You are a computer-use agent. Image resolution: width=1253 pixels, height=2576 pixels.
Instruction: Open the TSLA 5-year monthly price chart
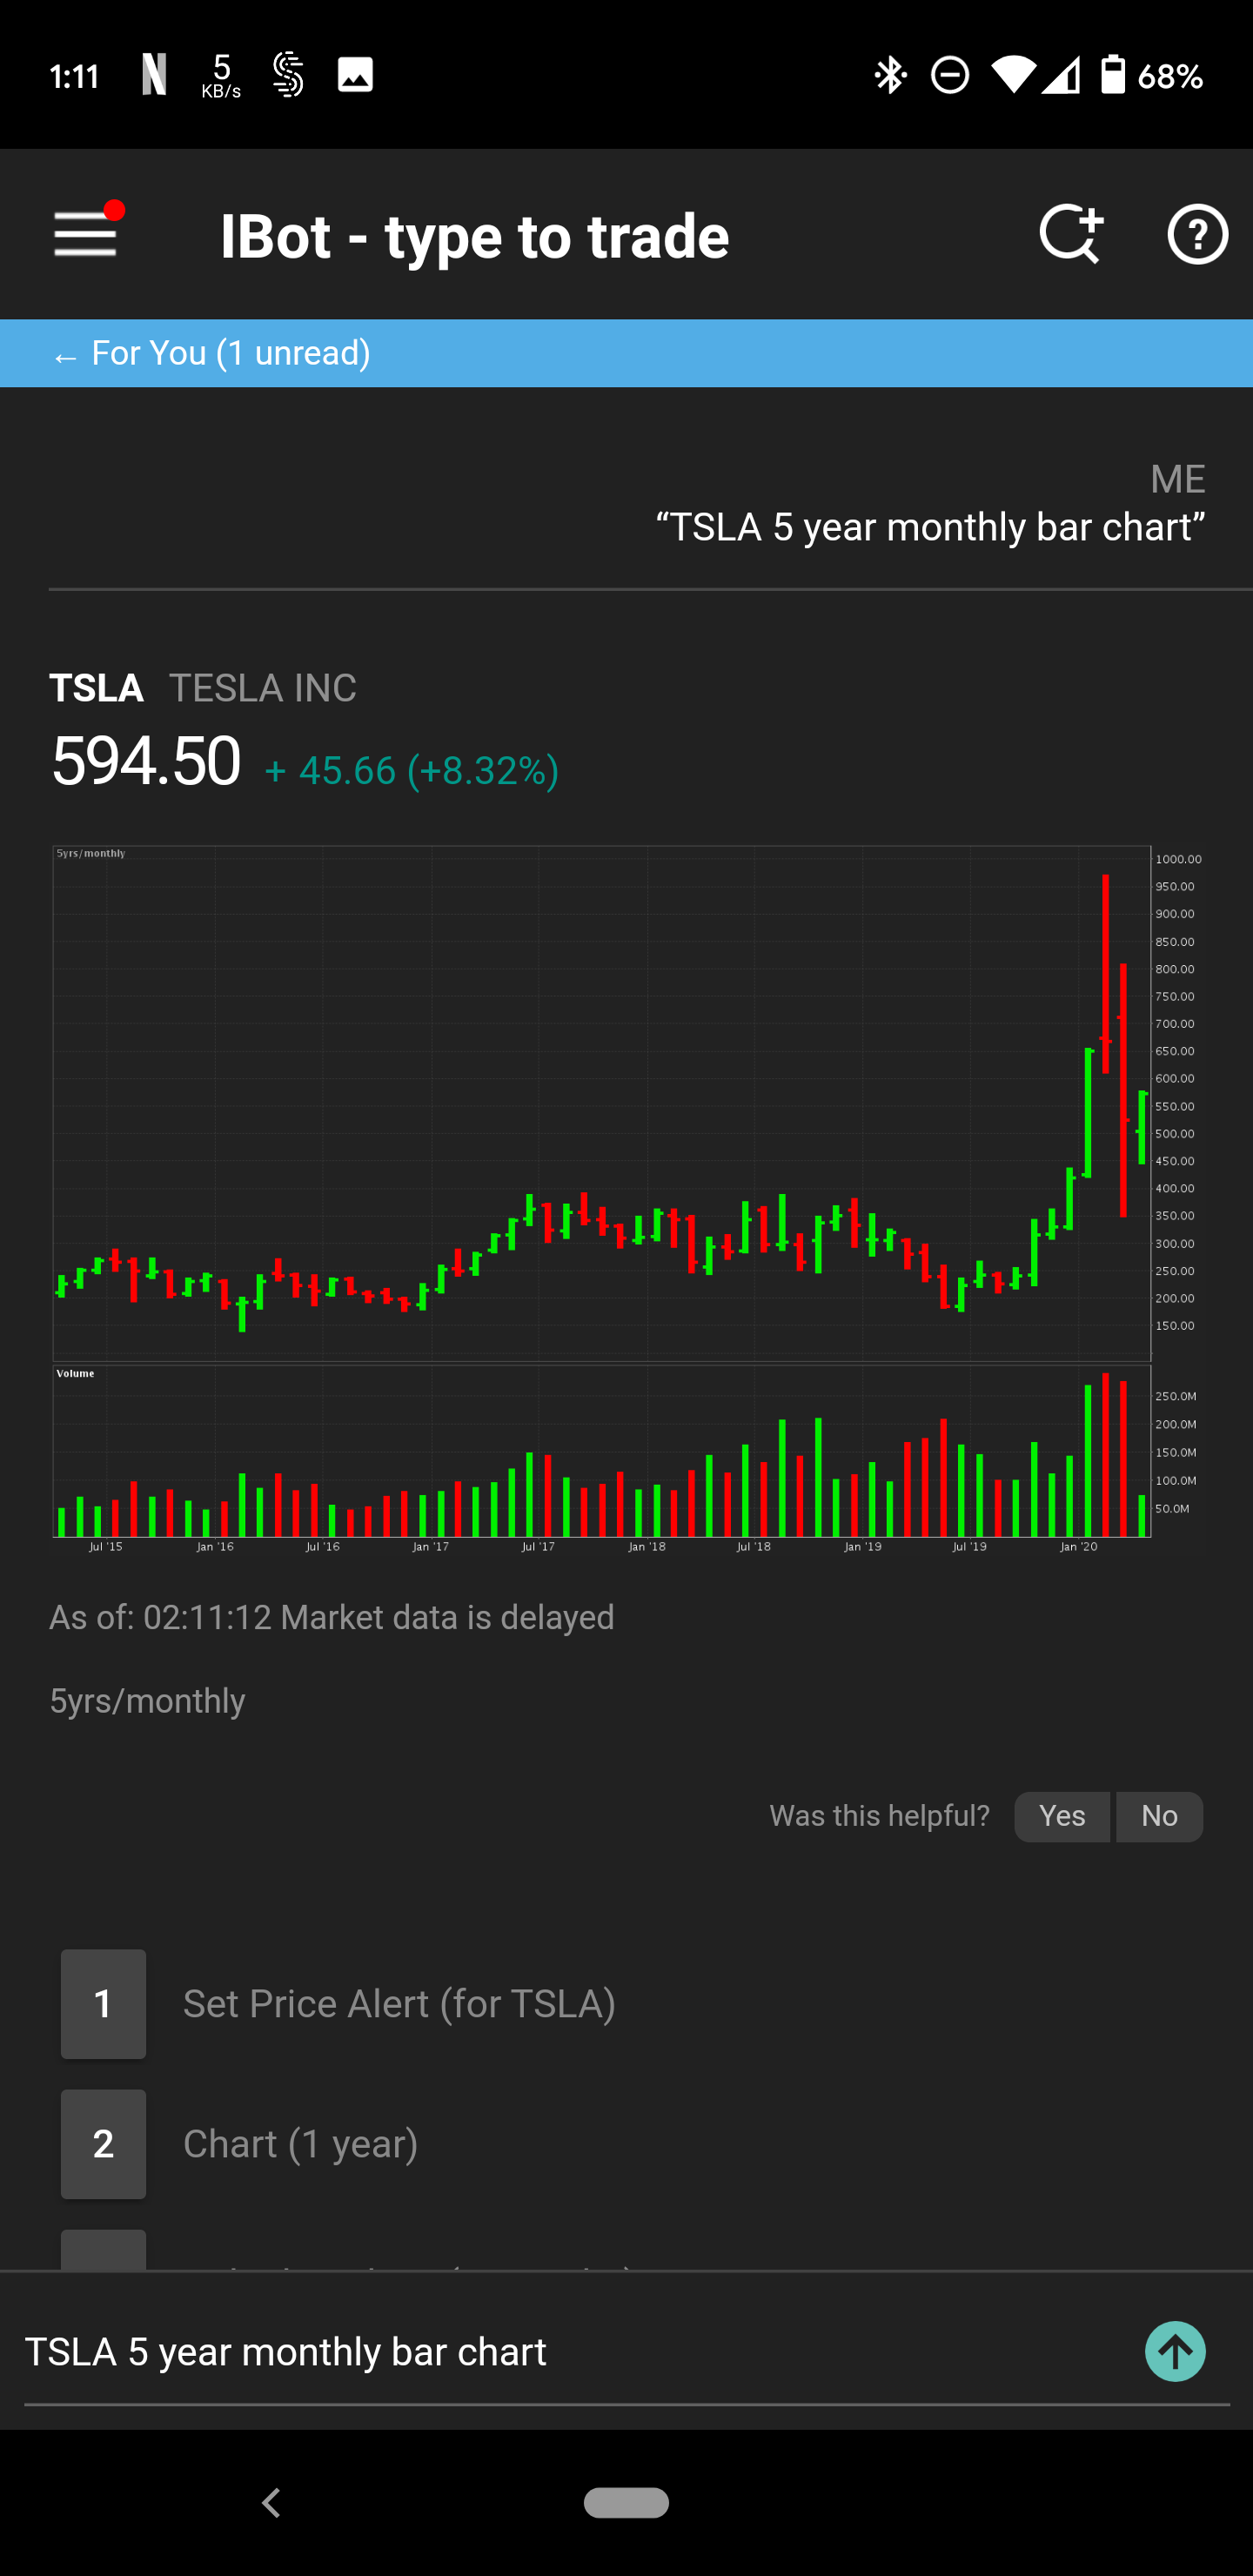click(602, 1103)
